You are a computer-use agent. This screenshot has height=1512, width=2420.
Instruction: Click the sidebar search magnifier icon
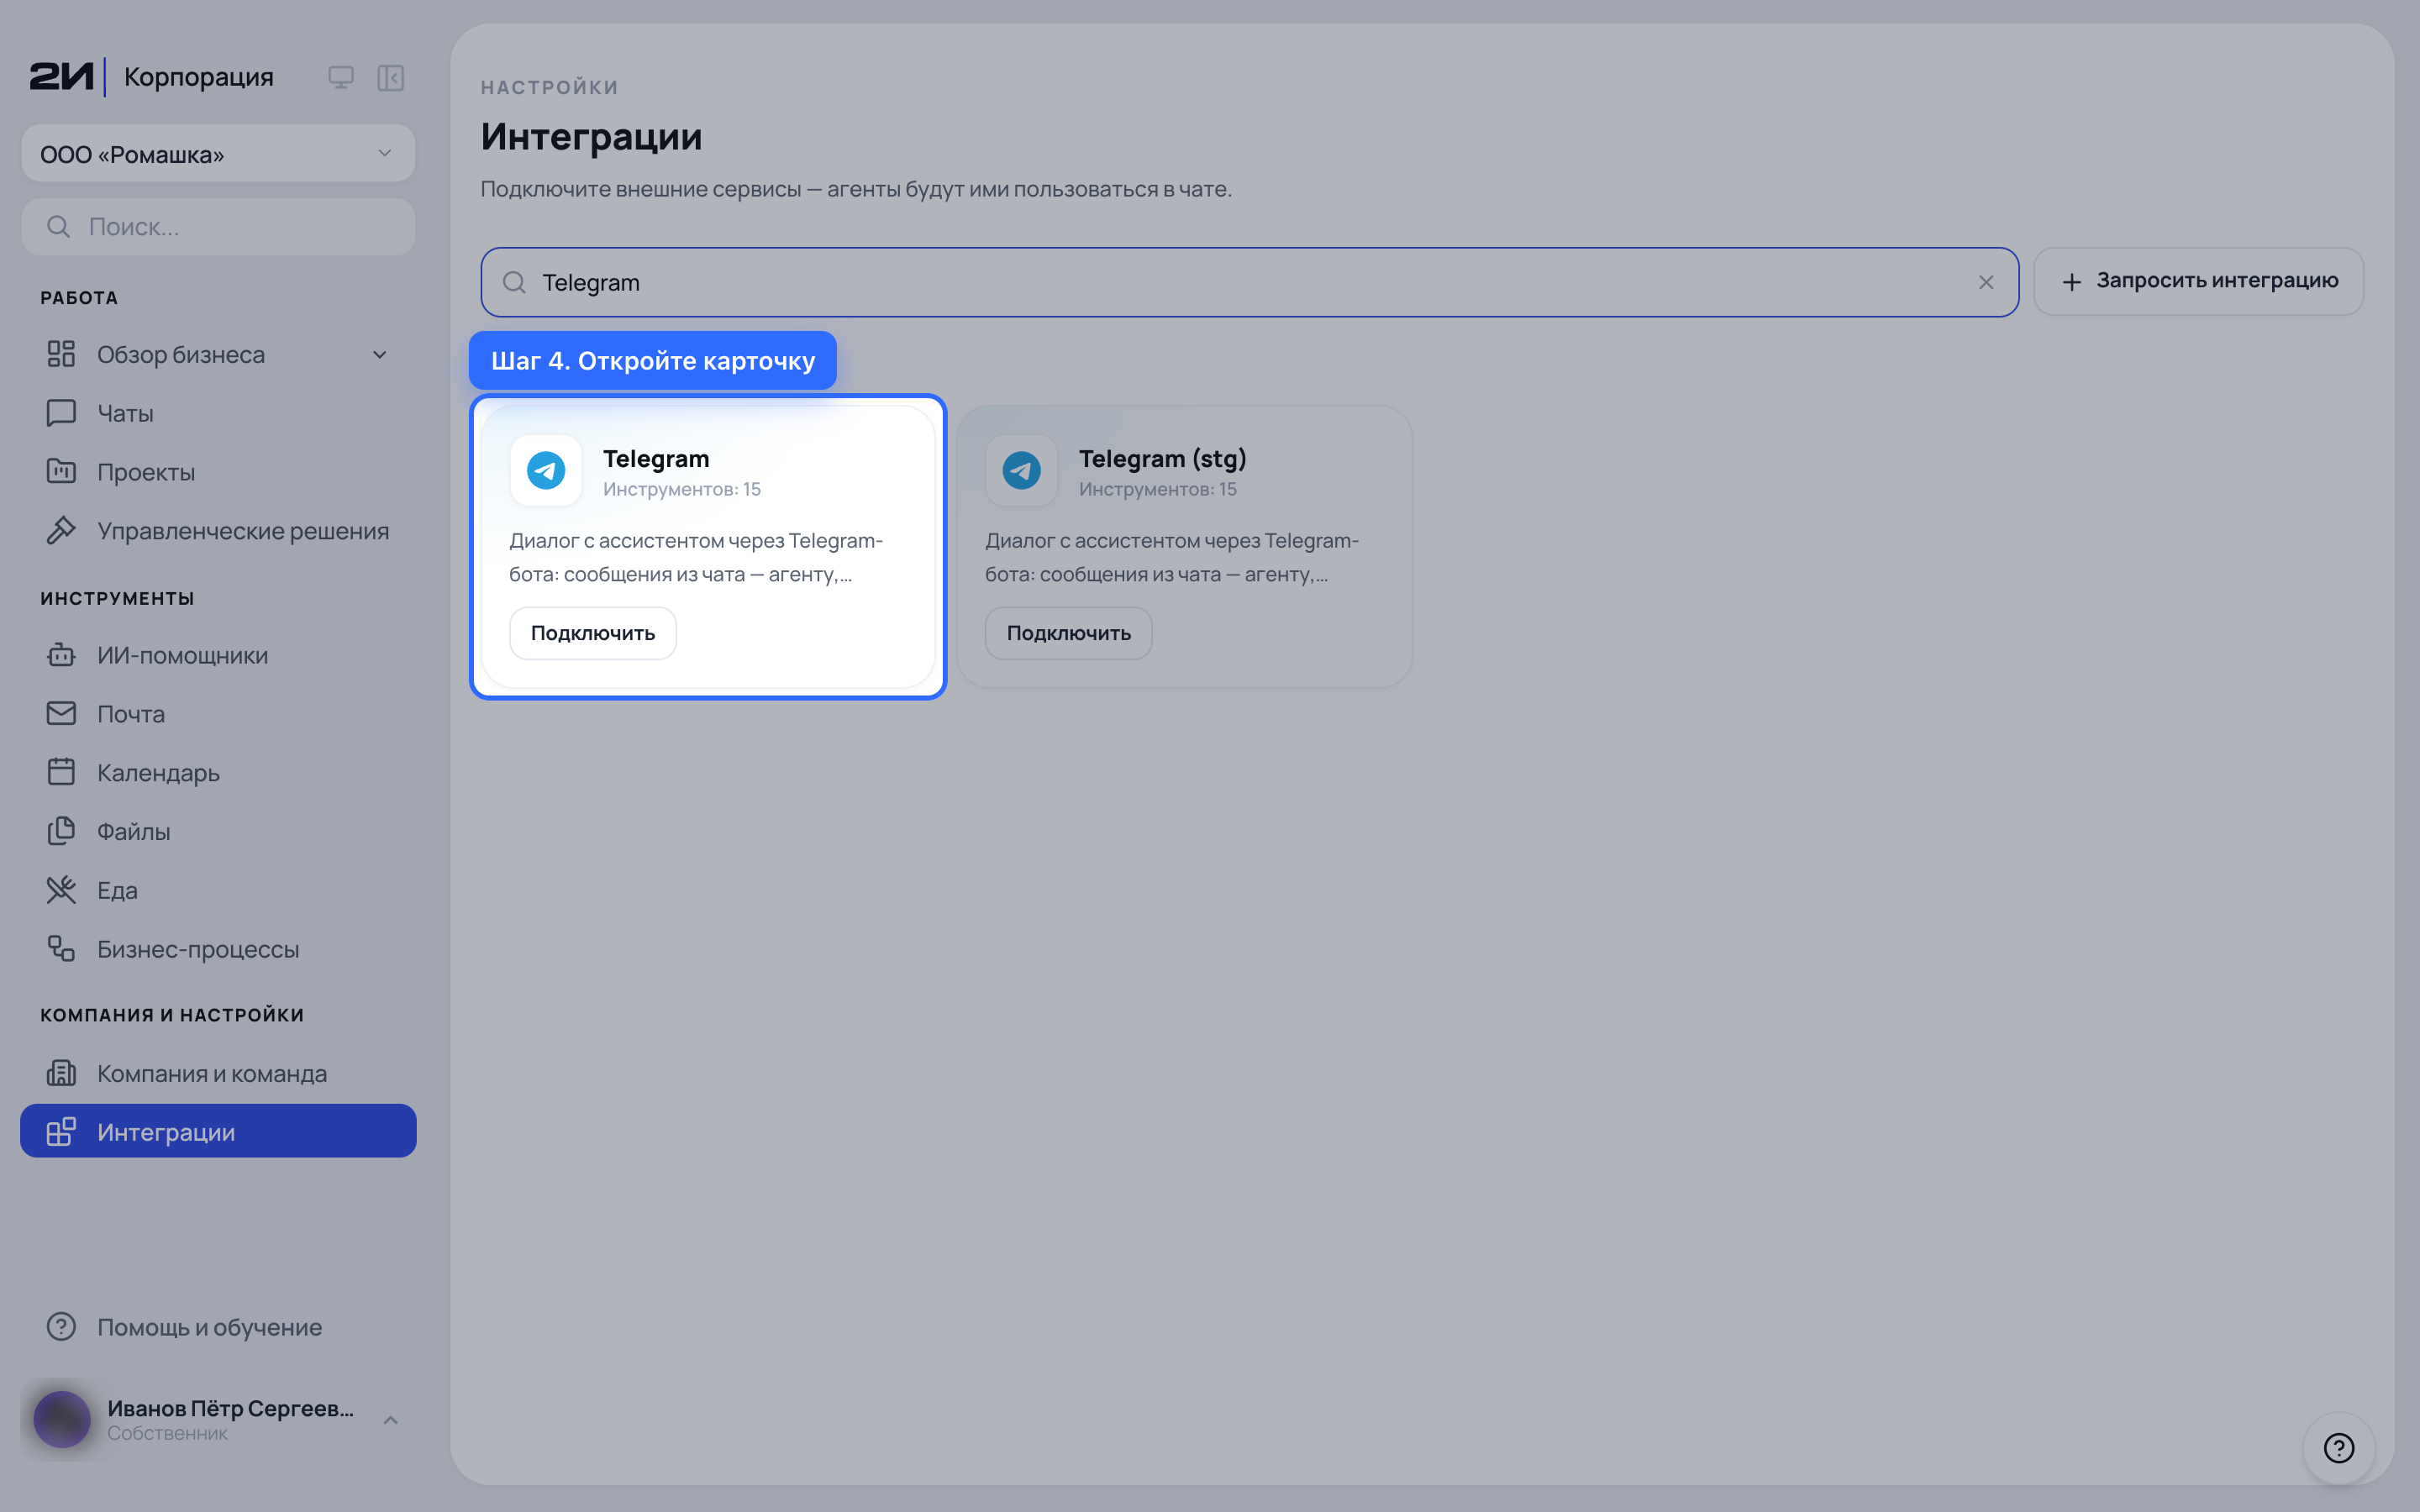(x=58, y=227)
